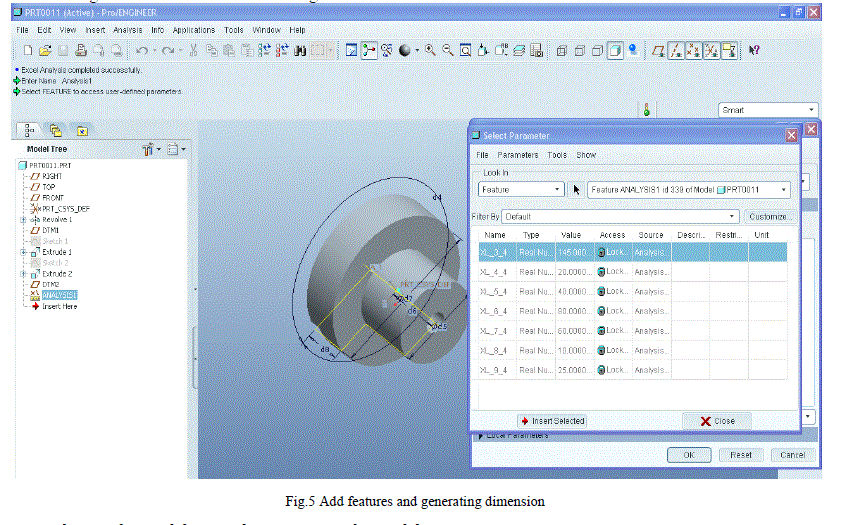Viewport: 849px width, 525px height.
Task: Toggle shaded display mode icon
Action: click(617, 50)
